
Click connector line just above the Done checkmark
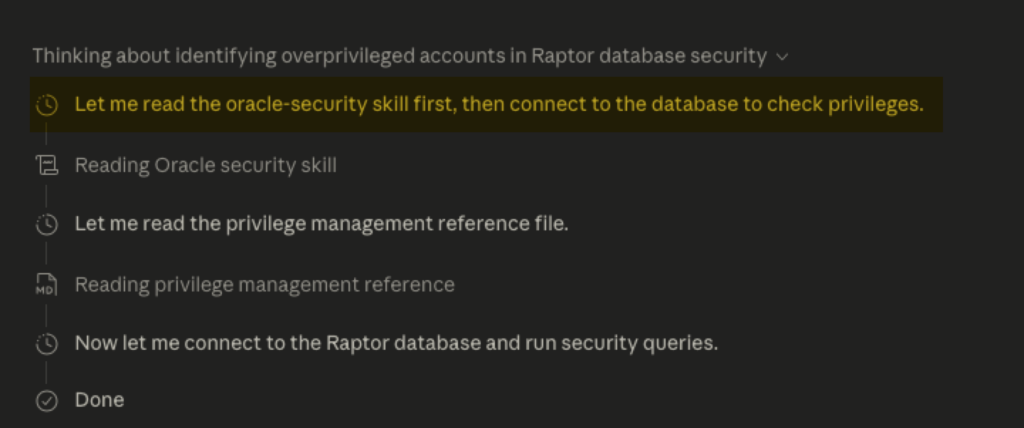click(46, 374)
